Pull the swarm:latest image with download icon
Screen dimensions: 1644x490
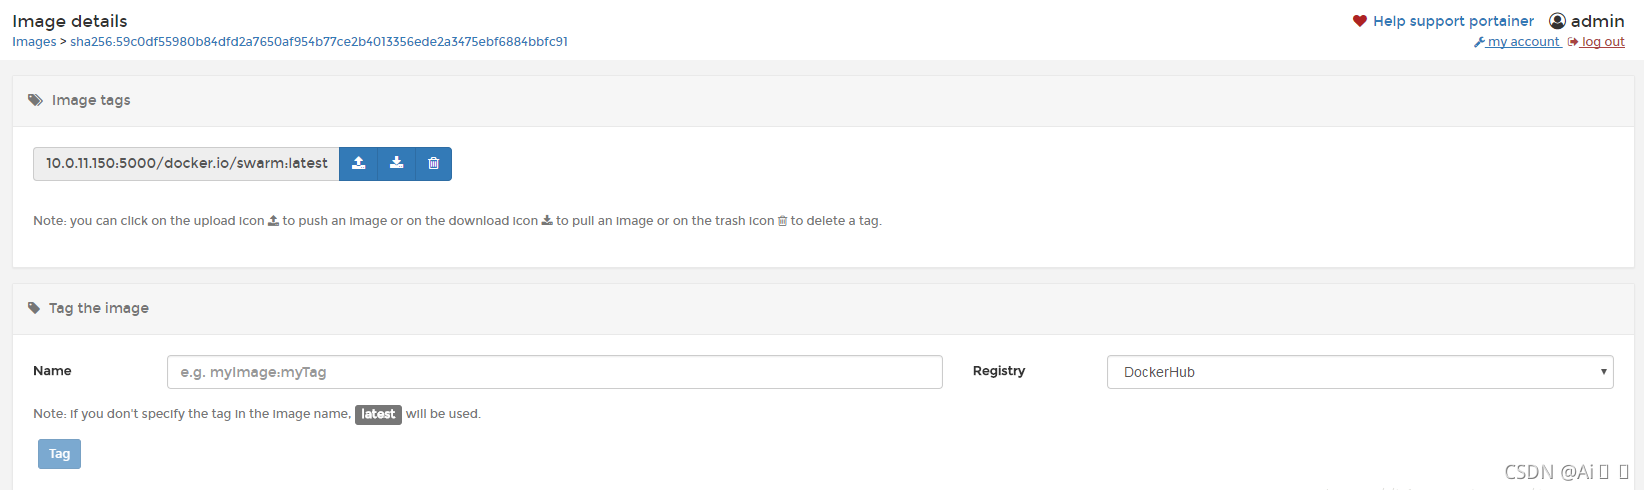pyautogui.click(x=396, y=164)
